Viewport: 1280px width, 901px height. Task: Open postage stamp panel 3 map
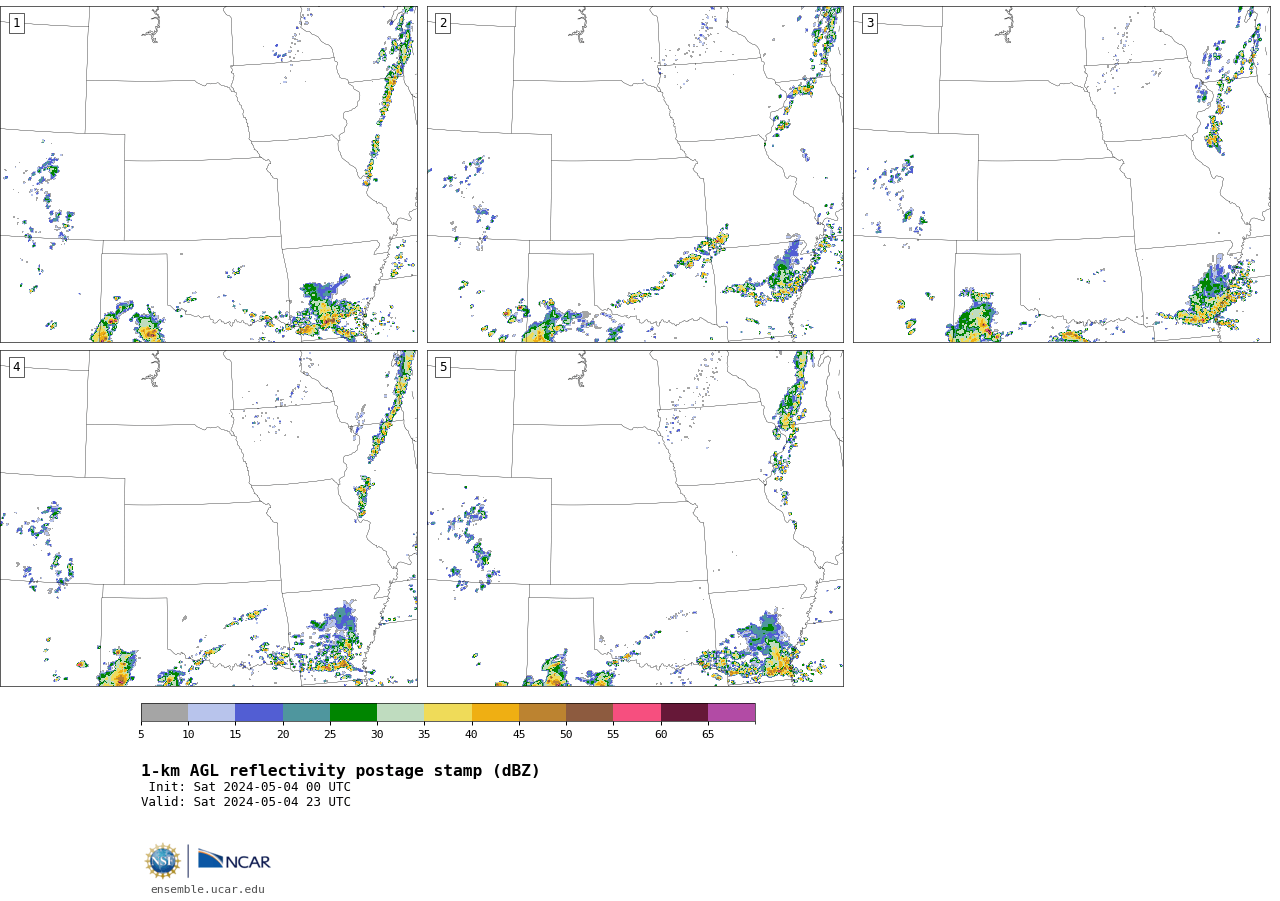coord(1062,174)
